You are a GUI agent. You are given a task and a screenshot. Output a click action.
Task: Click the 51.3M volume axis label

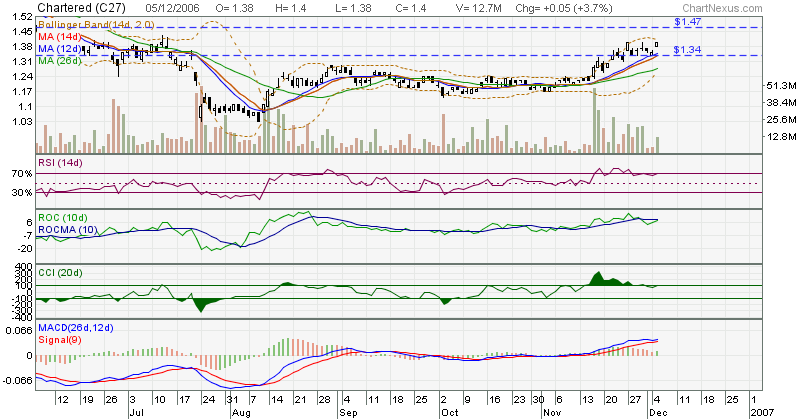point(781,86)
